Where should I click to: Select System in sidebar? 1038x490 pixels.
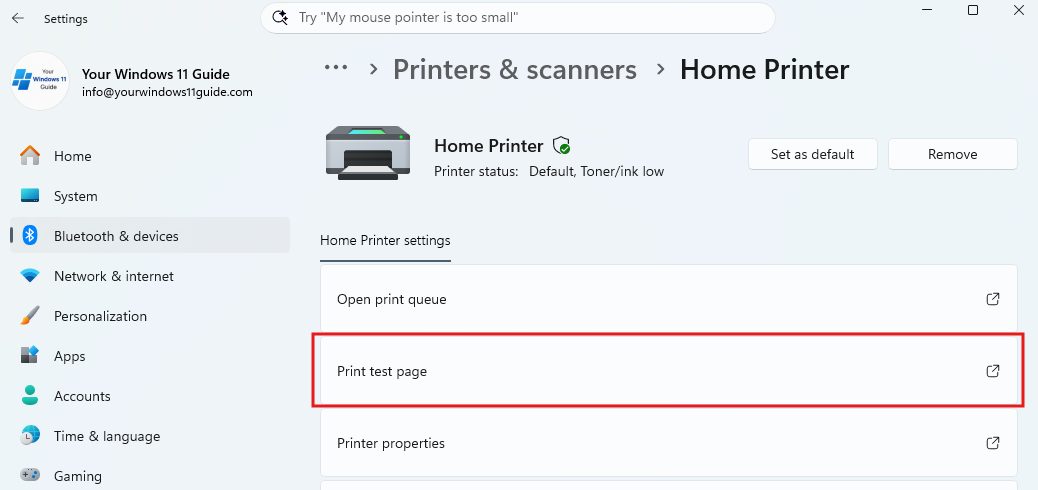click(150, 196)
